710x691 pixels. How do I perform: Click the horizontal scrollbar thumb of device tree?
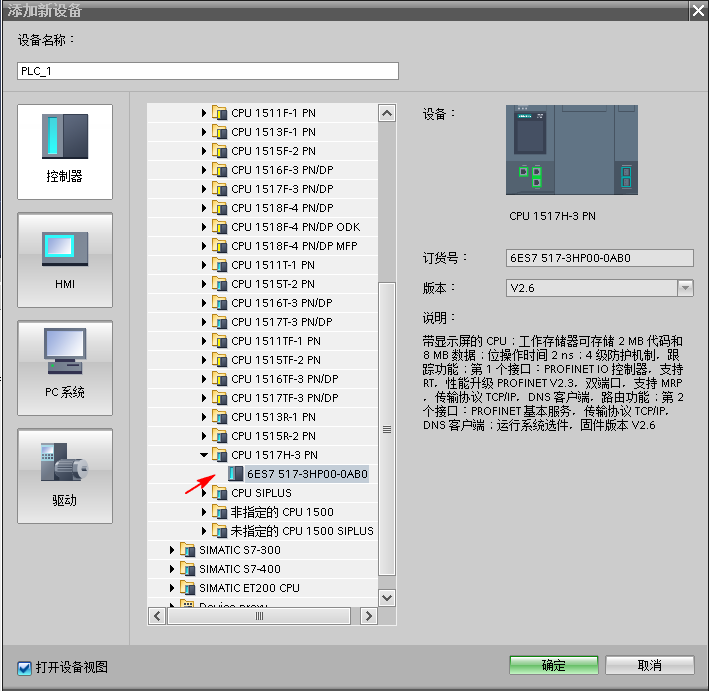point(259,616)
